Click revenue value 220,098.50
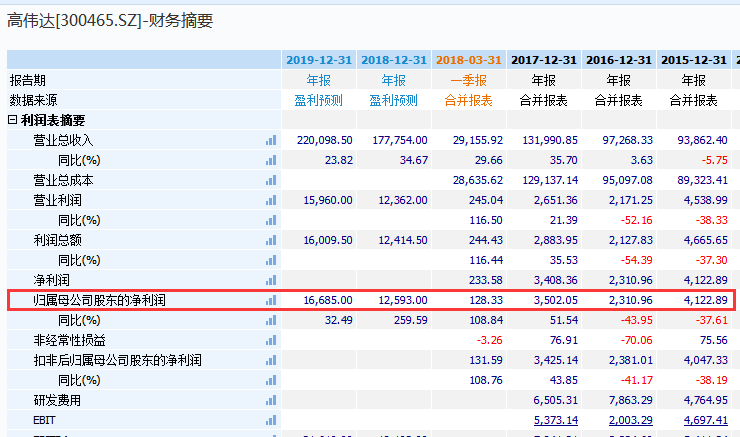Viewport: 740px width, 437px height. tap(325, 140)
